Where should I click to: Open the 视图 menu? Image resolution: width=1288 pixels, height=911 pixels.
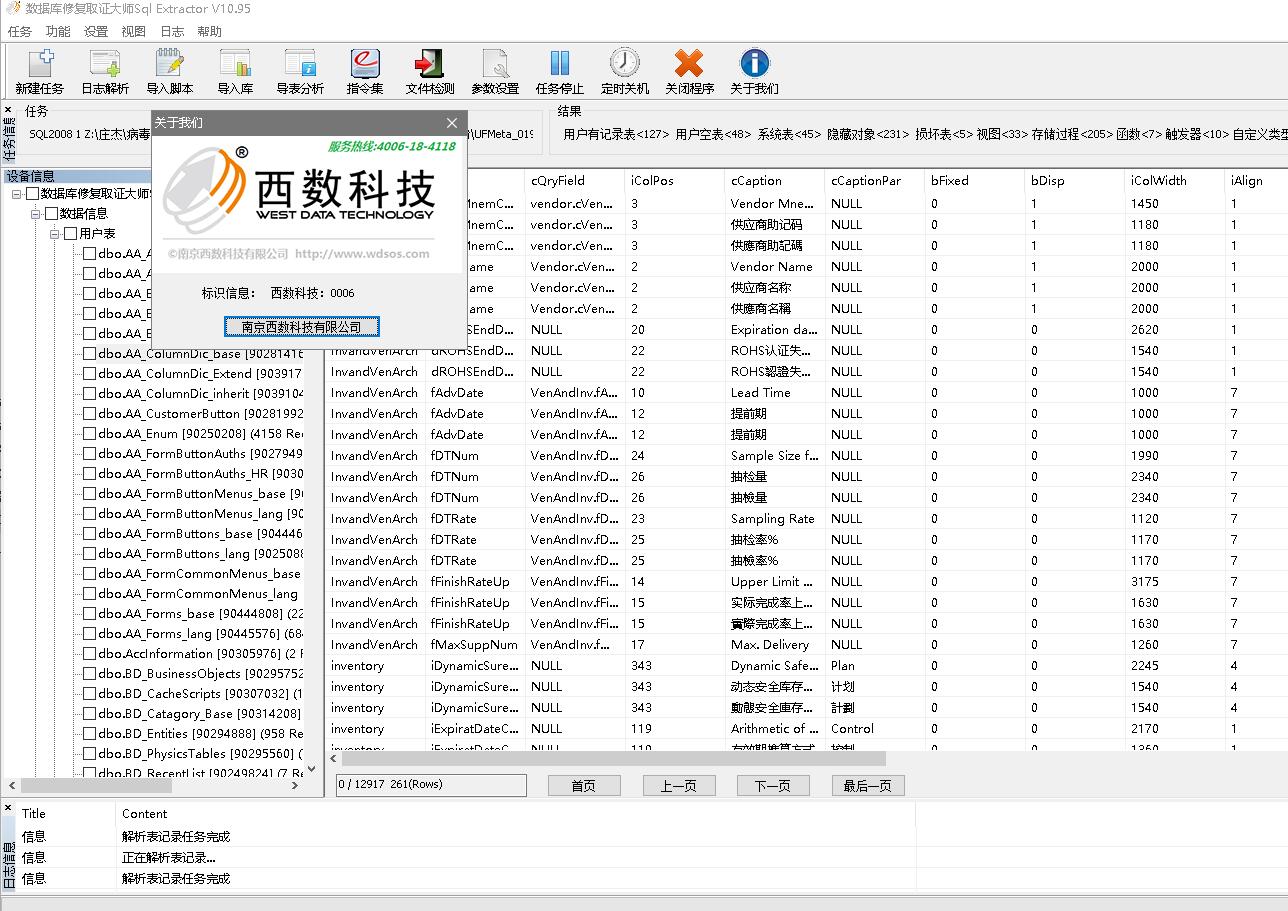[x=134, y=31]
